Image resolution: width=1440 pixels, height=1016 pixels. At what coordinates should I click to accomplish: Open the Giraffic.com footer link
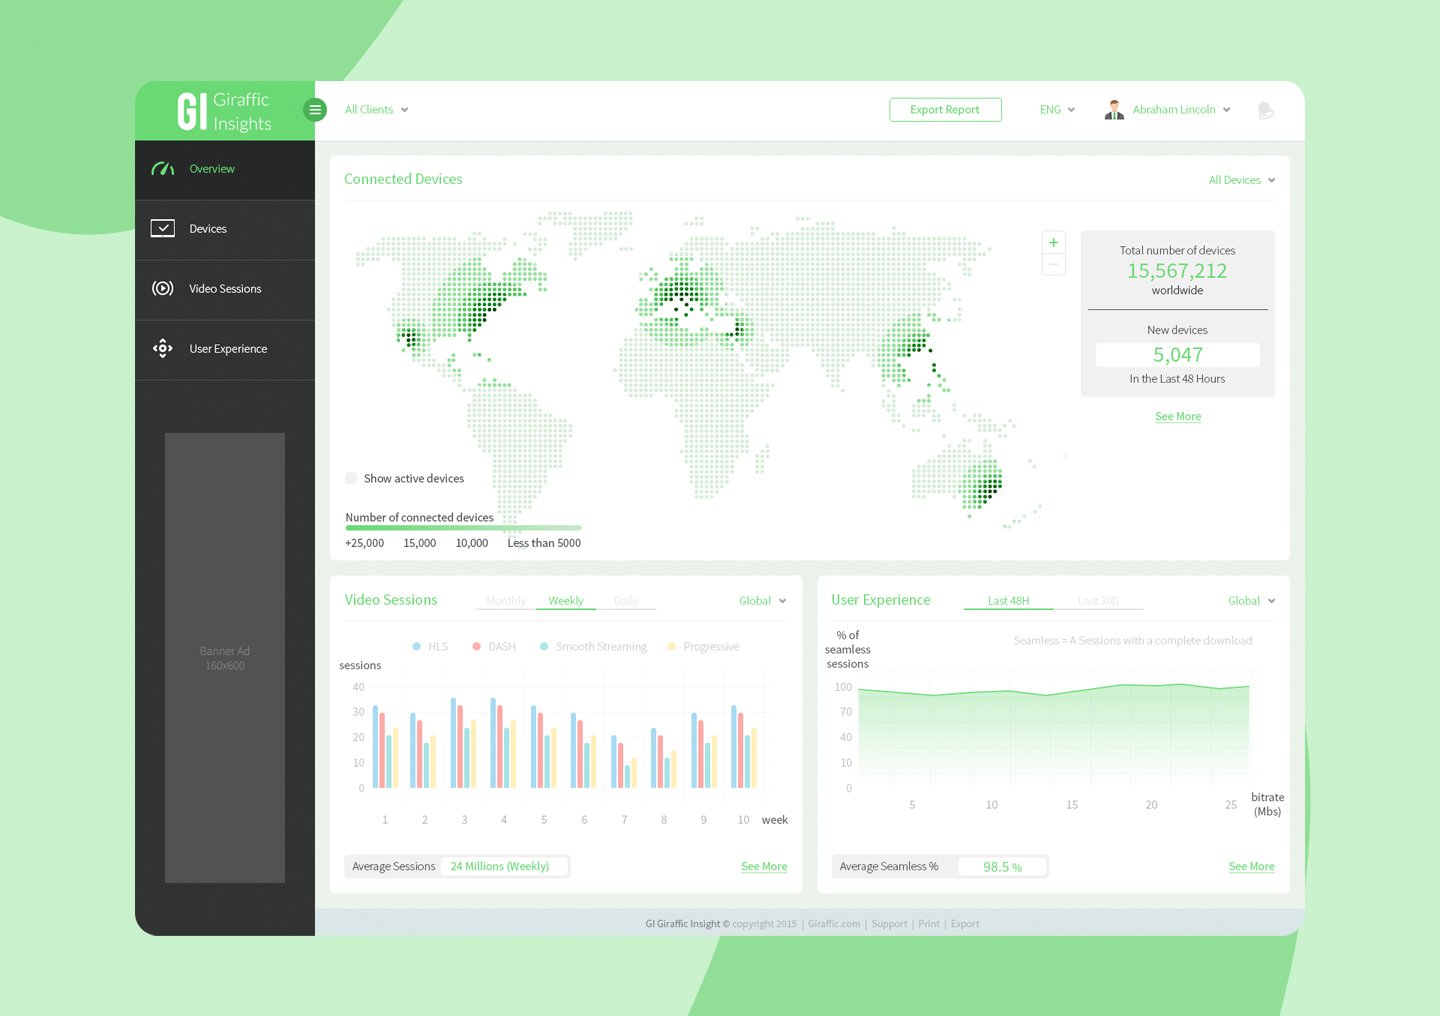(834, 924)
